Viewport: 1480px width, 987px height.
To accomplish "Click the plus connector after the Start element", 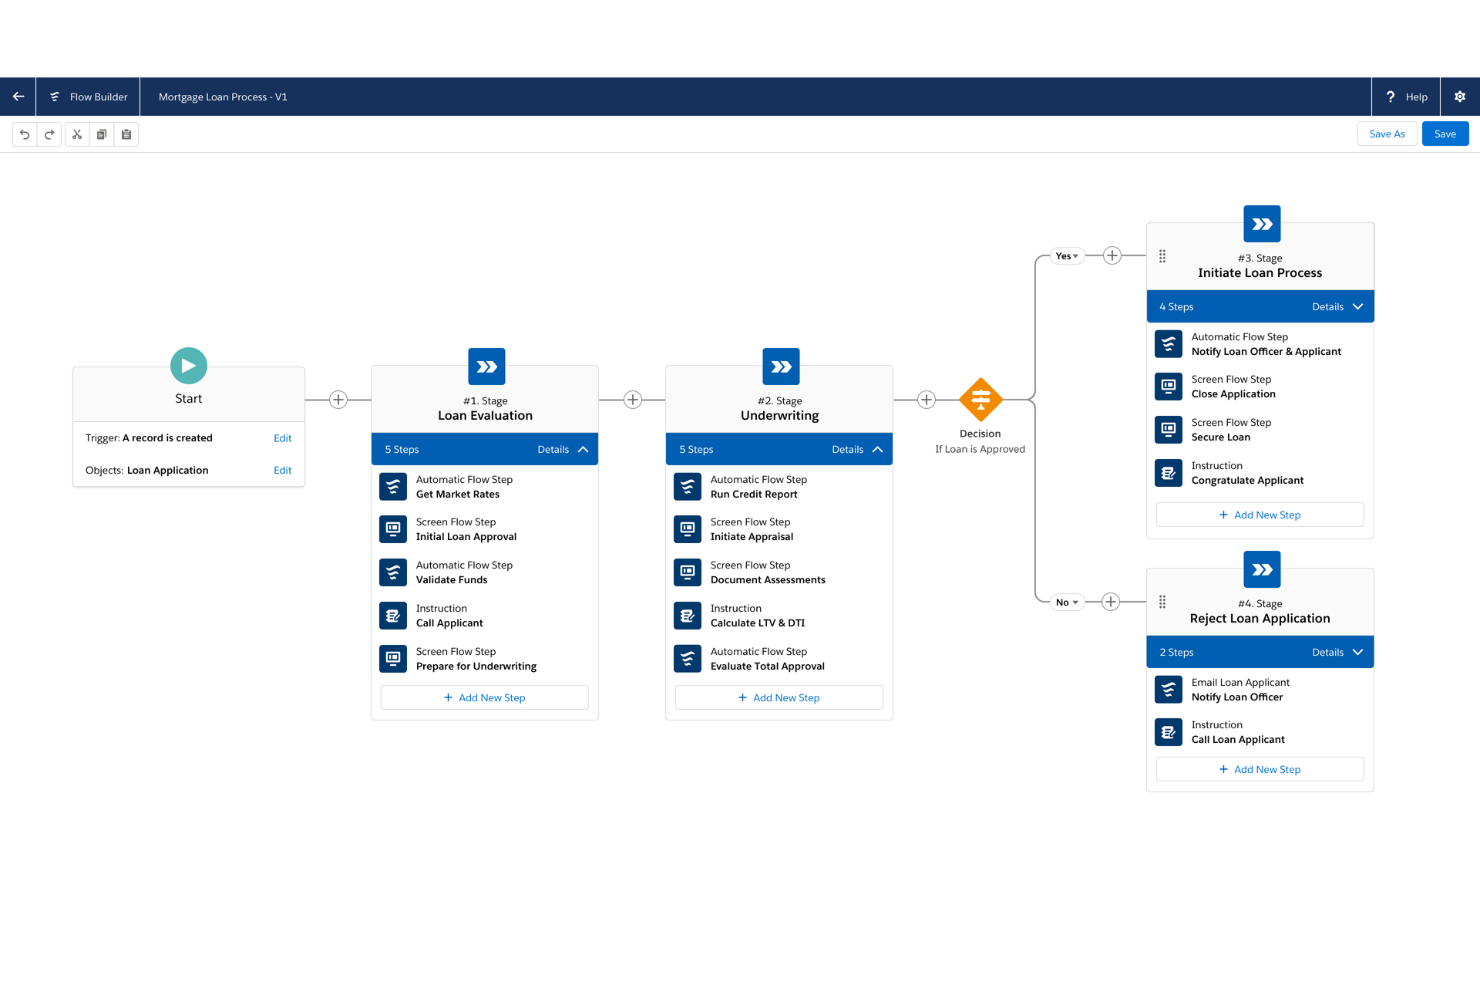I will click(x=338, y=399).
